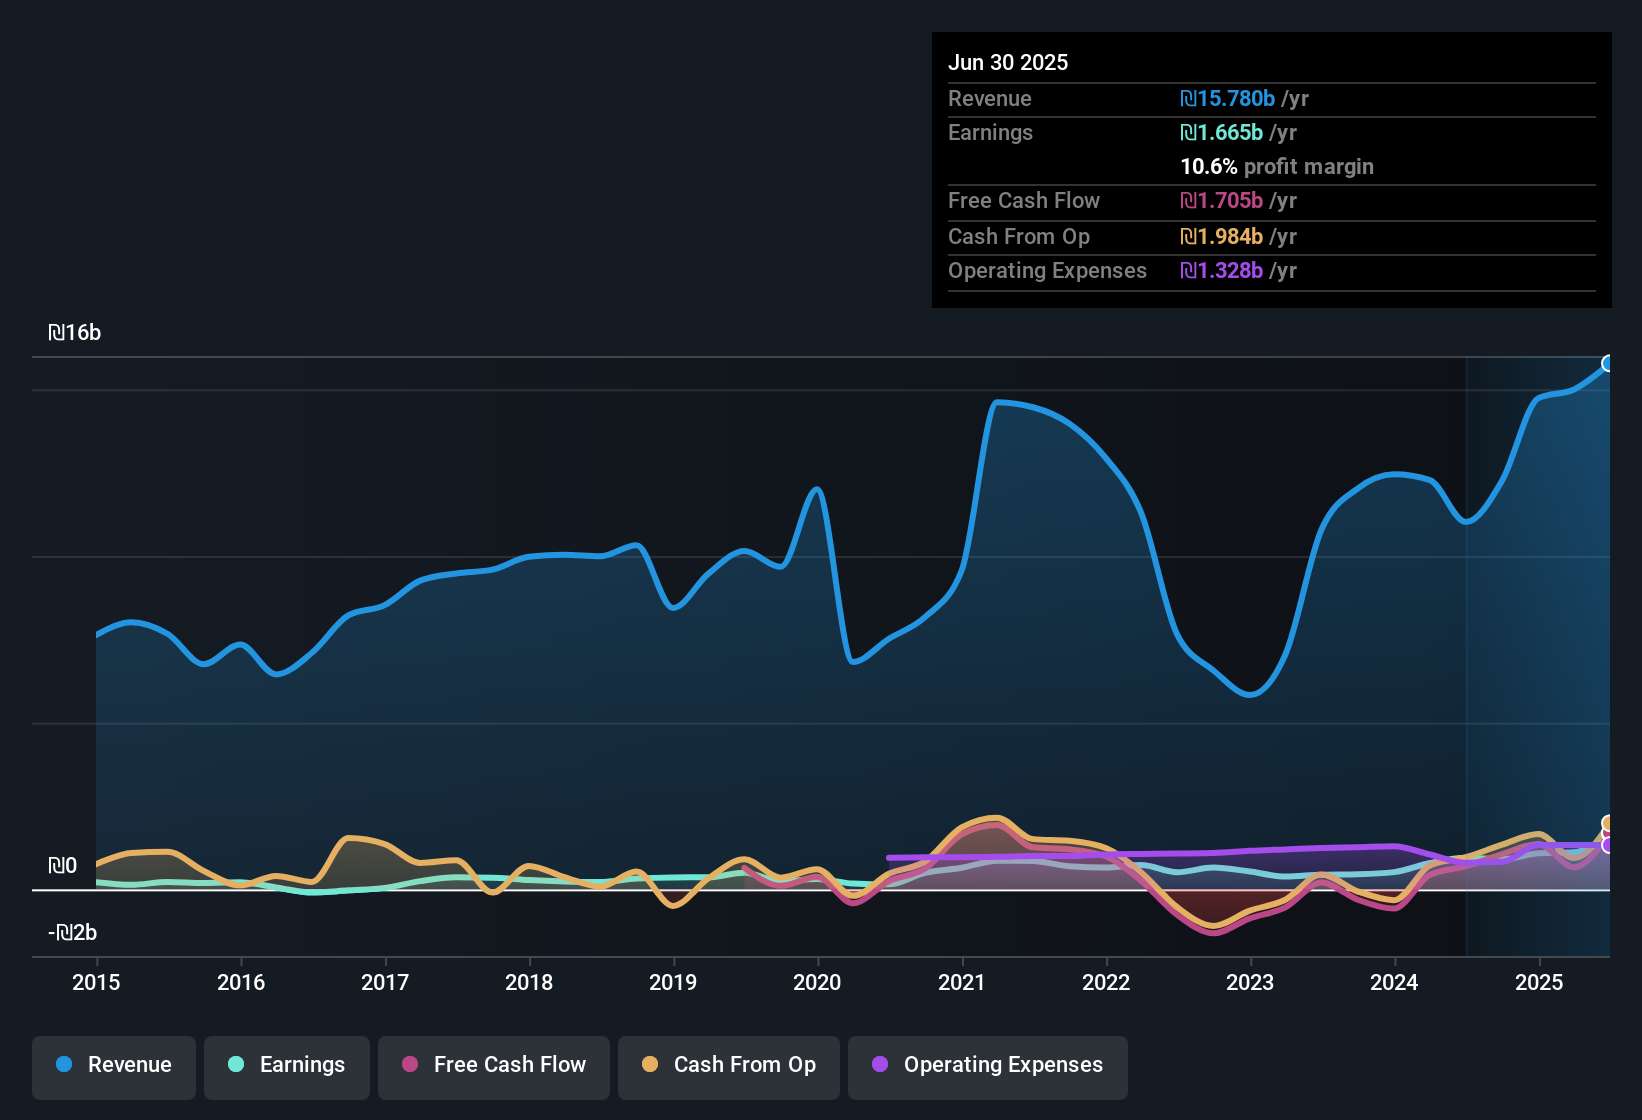Click the ₪15.780b revenue value in tooltip
Viewport: 1642px width, 1120px height.
coord(1227,98)
